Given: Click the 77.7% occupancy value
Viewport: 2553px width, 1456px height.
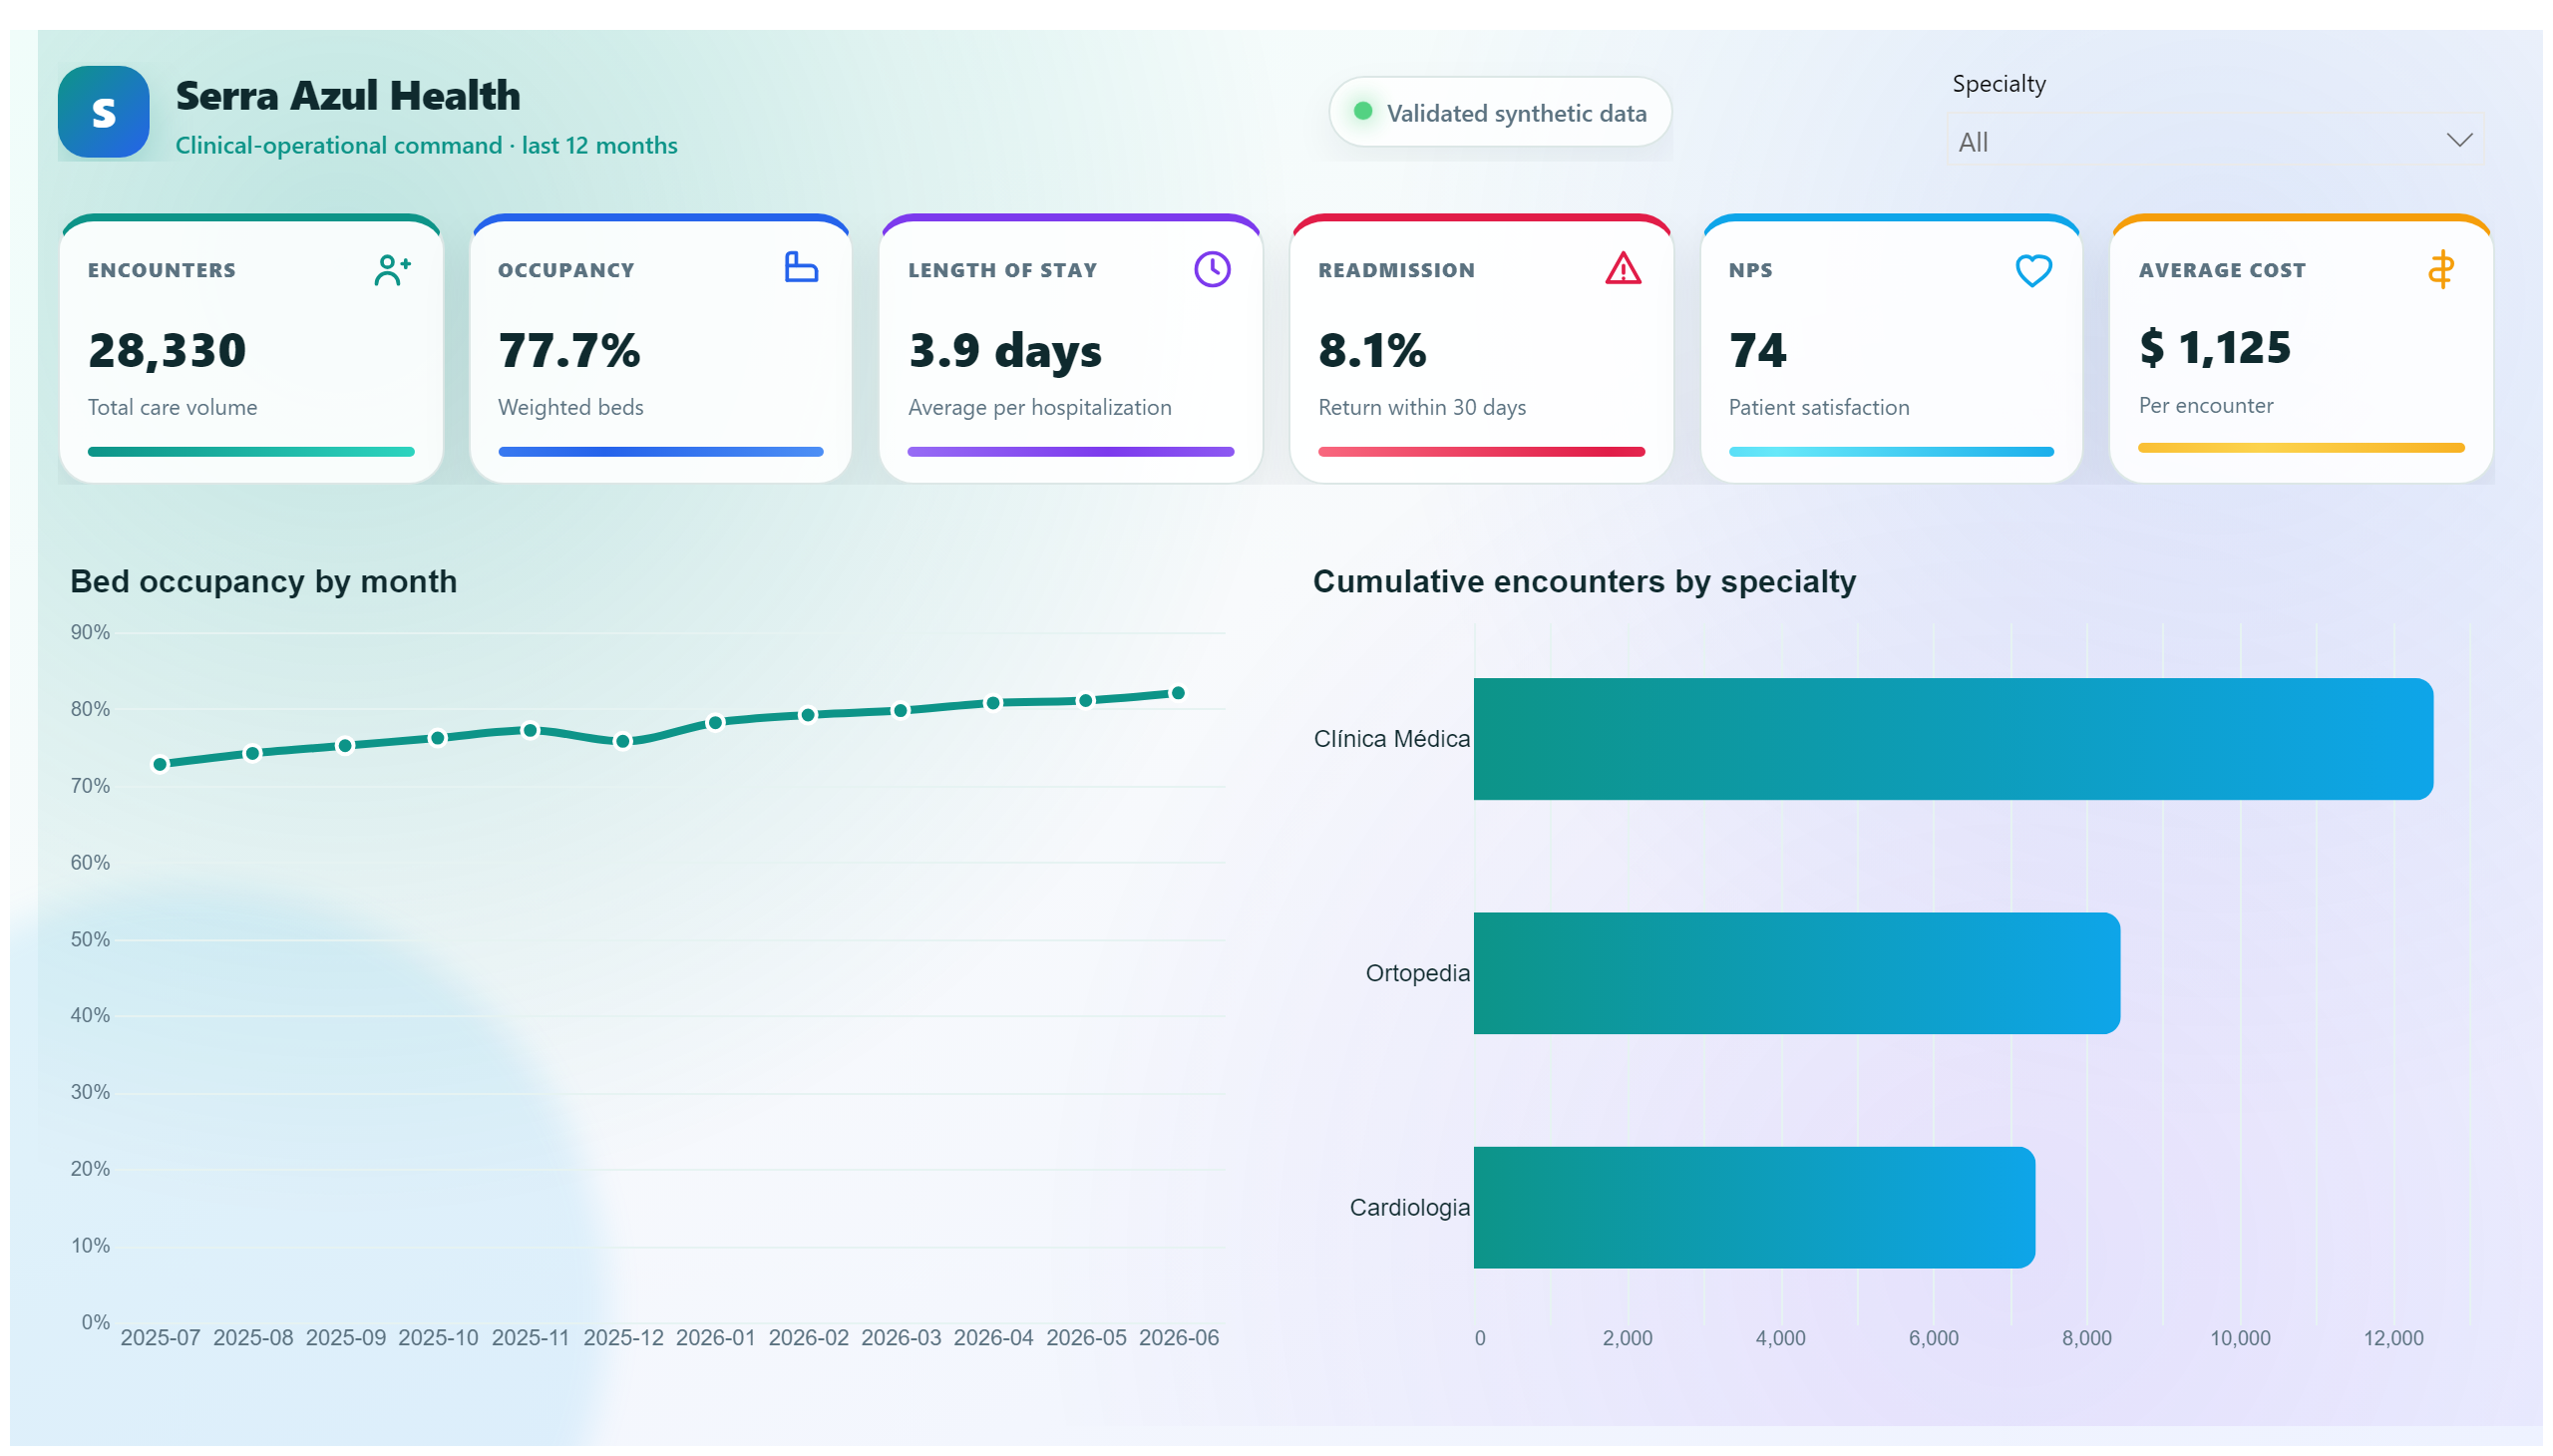Looking at the screenshot, I should (x=569, y=350).
